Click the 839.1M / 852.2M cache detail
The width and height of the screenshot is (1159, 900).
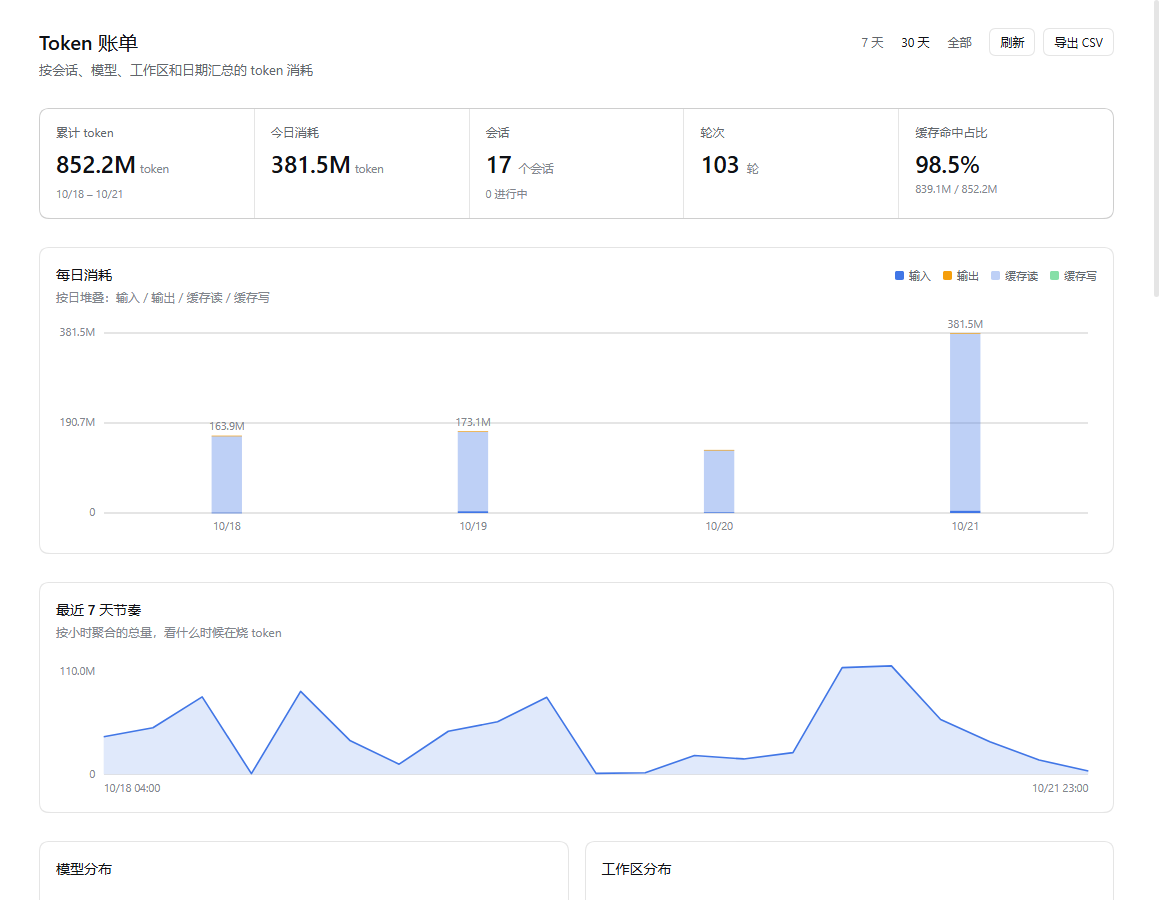[x=956, y=189]
